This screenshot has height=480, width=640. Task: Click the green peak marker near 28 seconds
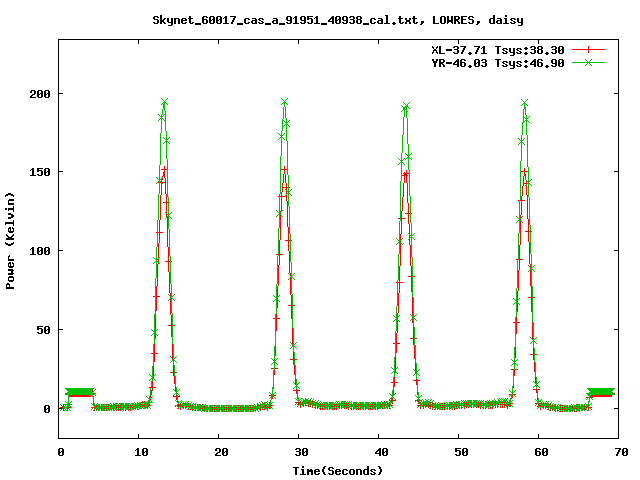[284, 102]
